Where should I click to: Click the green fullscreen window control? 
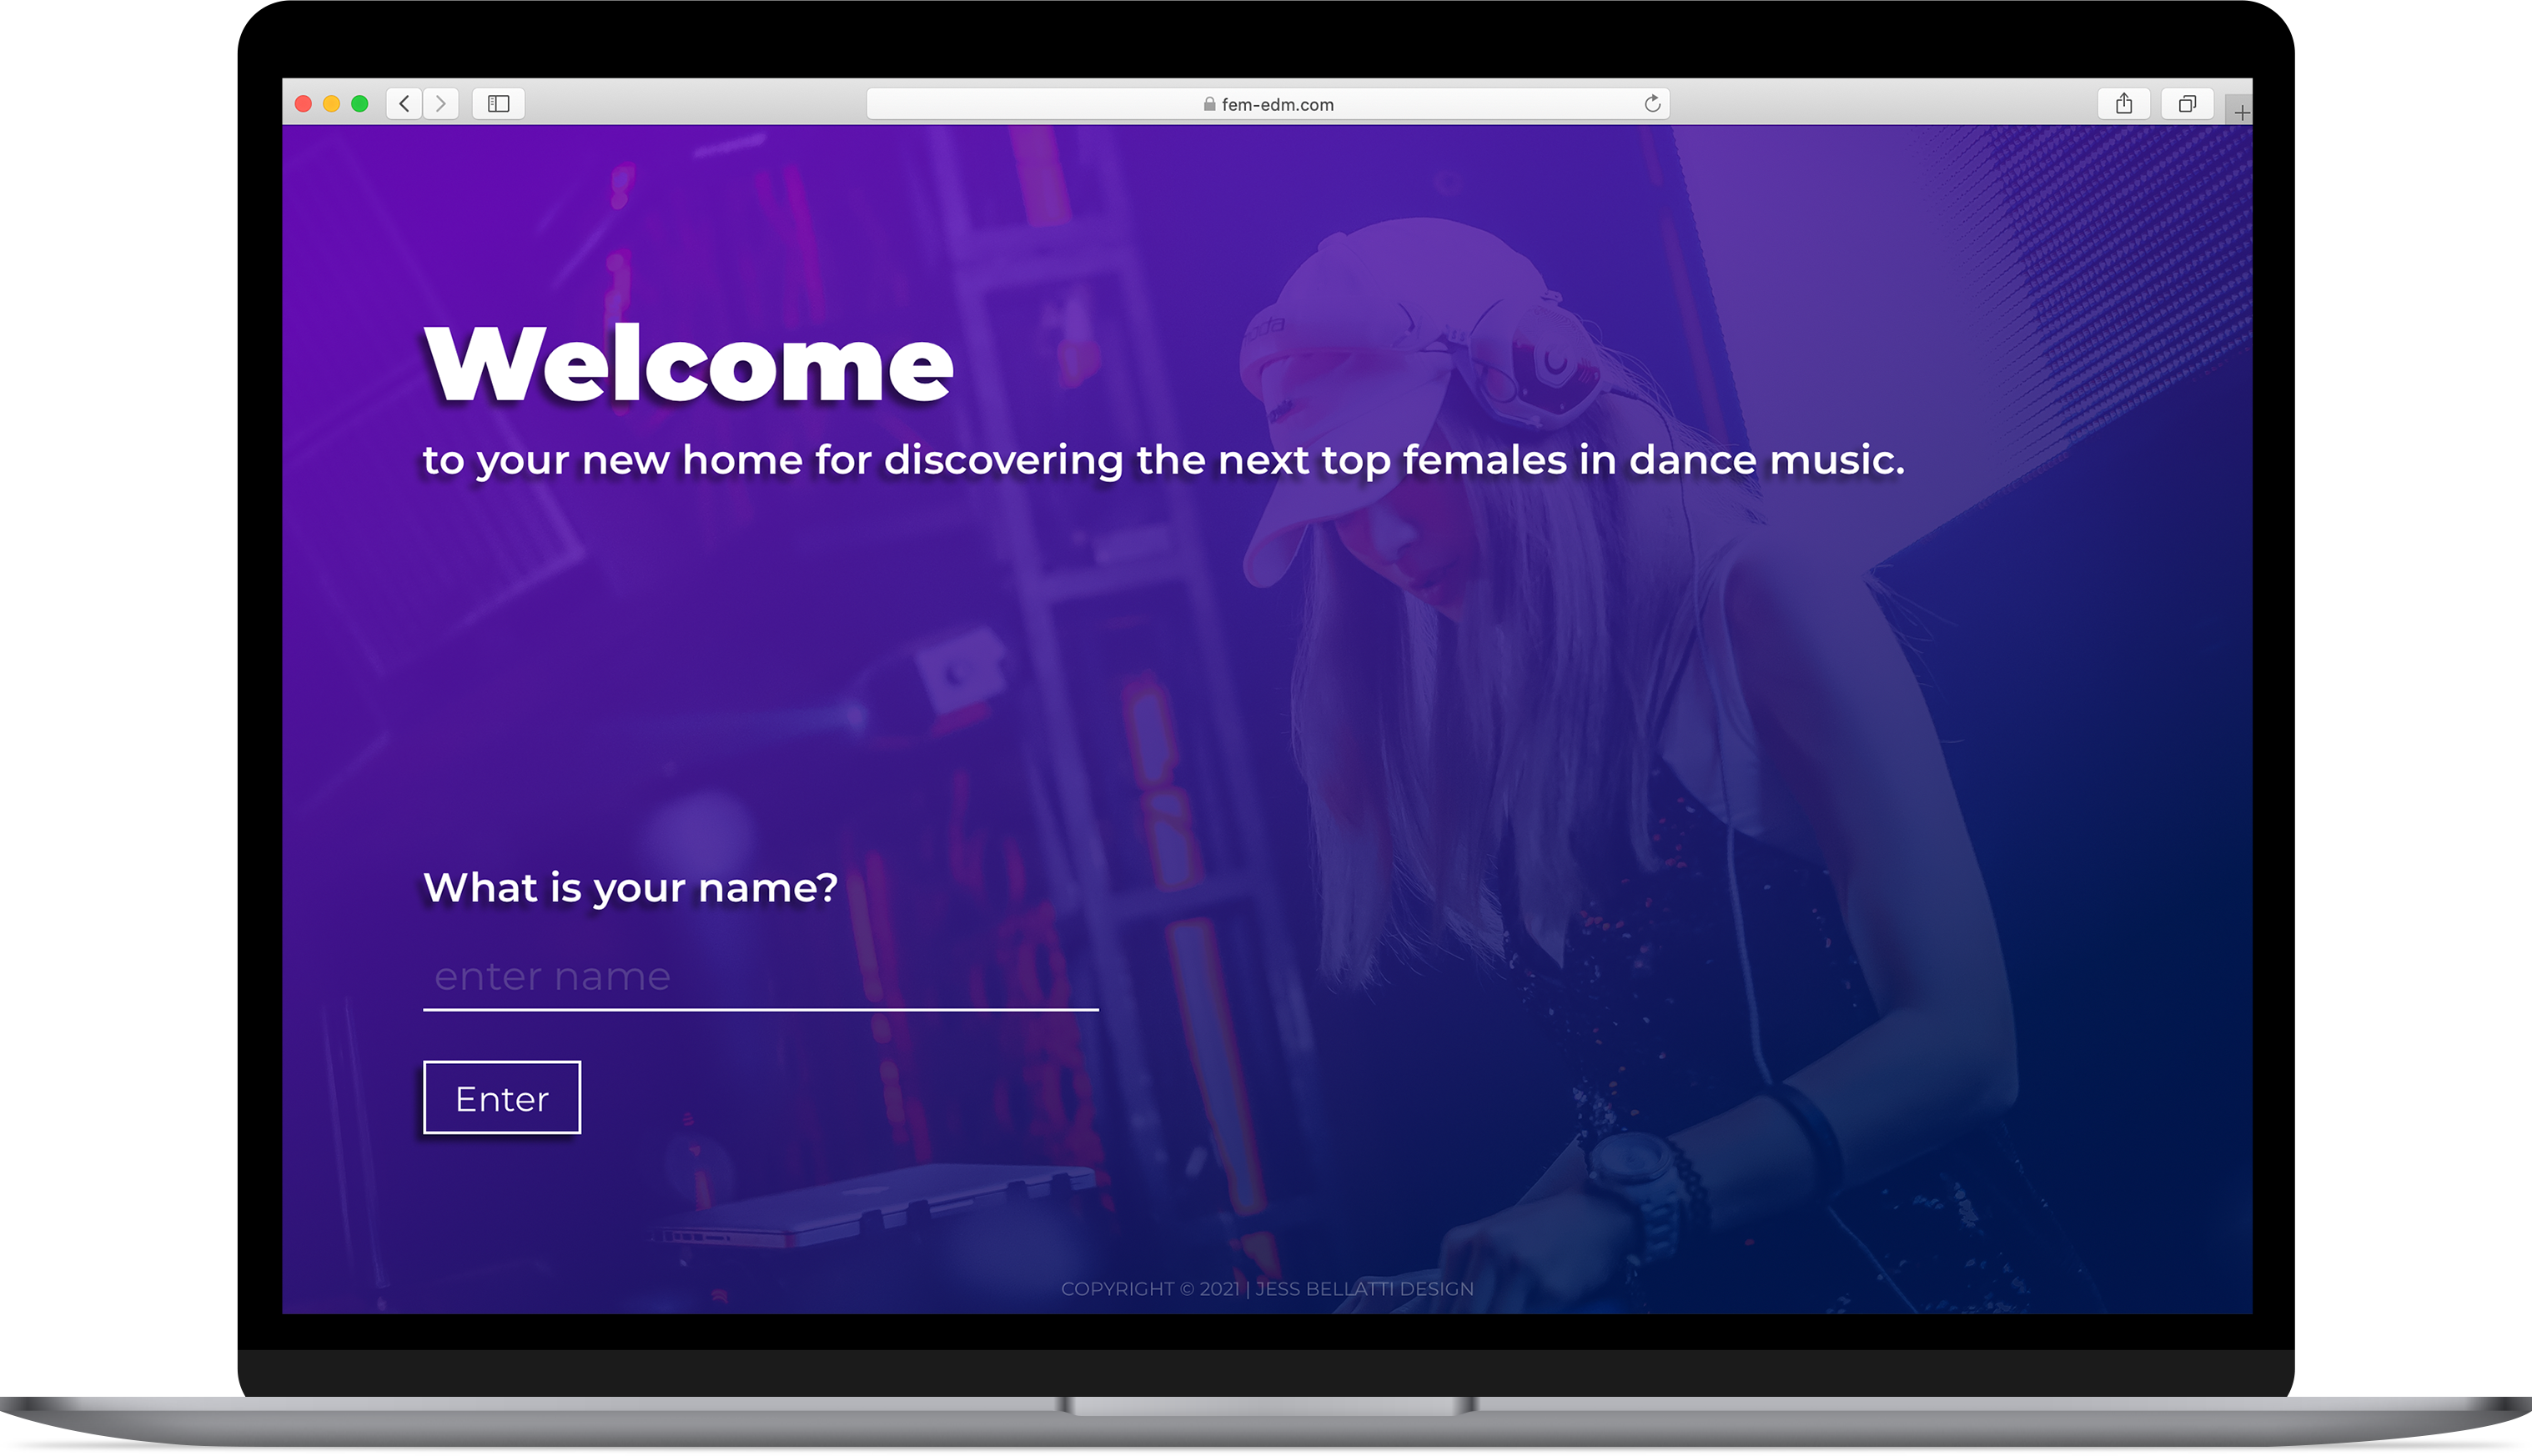click(x=359, y=103)
